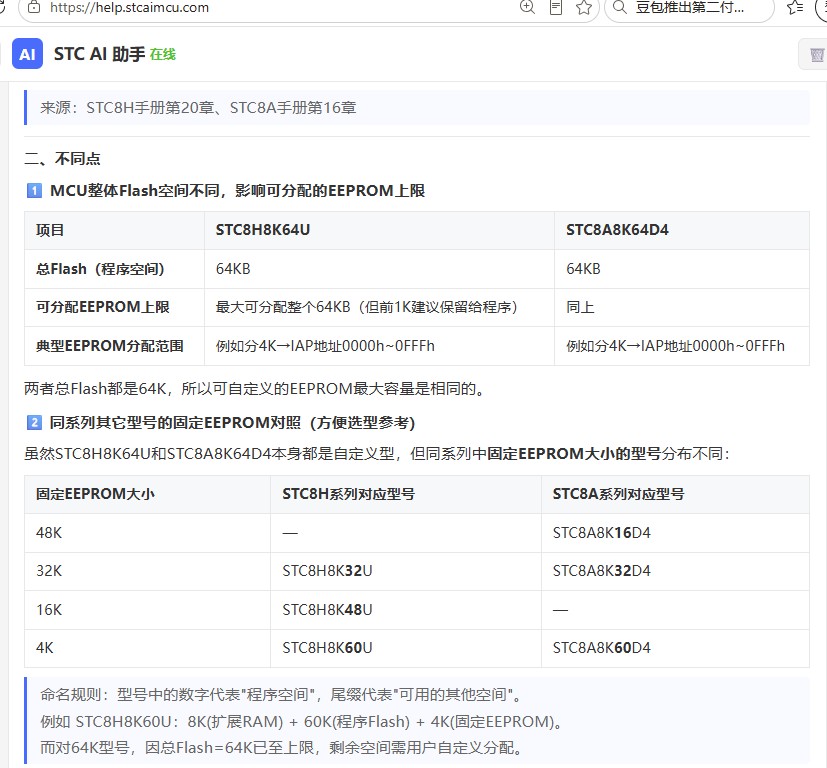The width and height of the screenshot is (827, 768).
Task: Click the search magnifier icon in search box
Action: [620, 7]
